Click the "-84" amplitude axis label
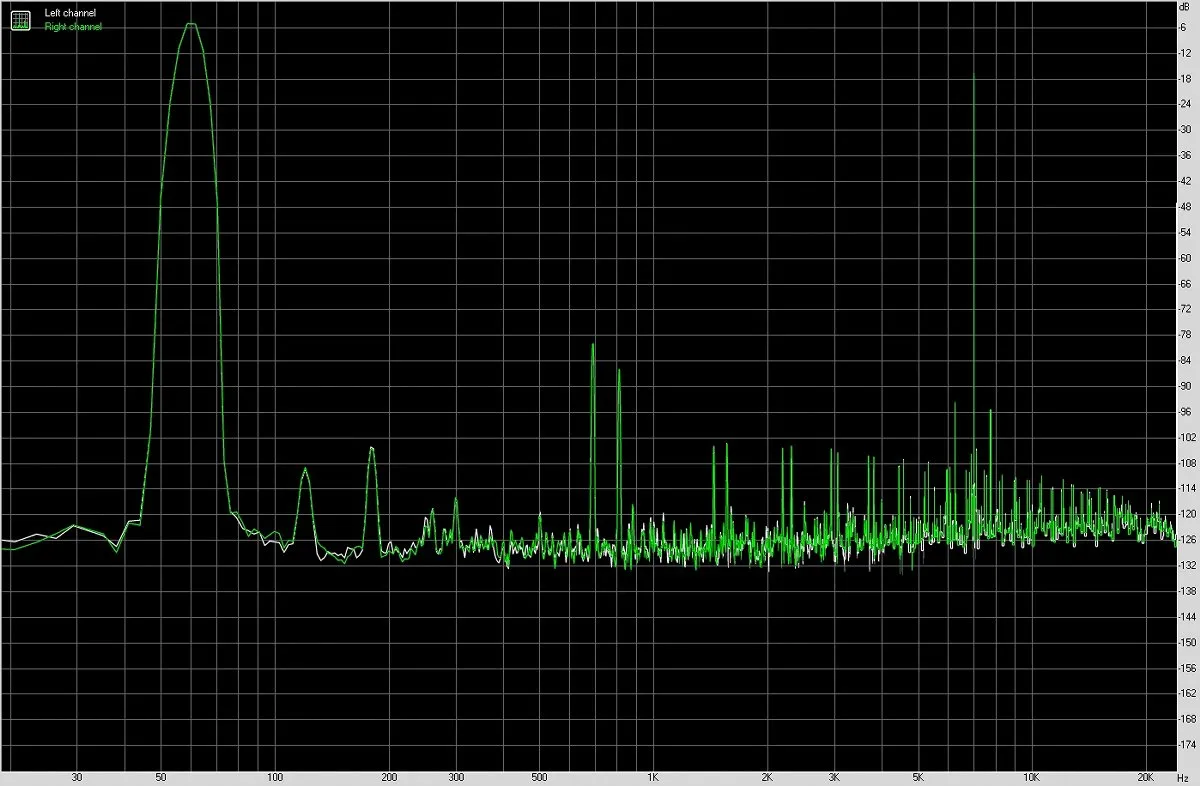The width and height of the screenshot is (1200, 786). coord(1187,360)
